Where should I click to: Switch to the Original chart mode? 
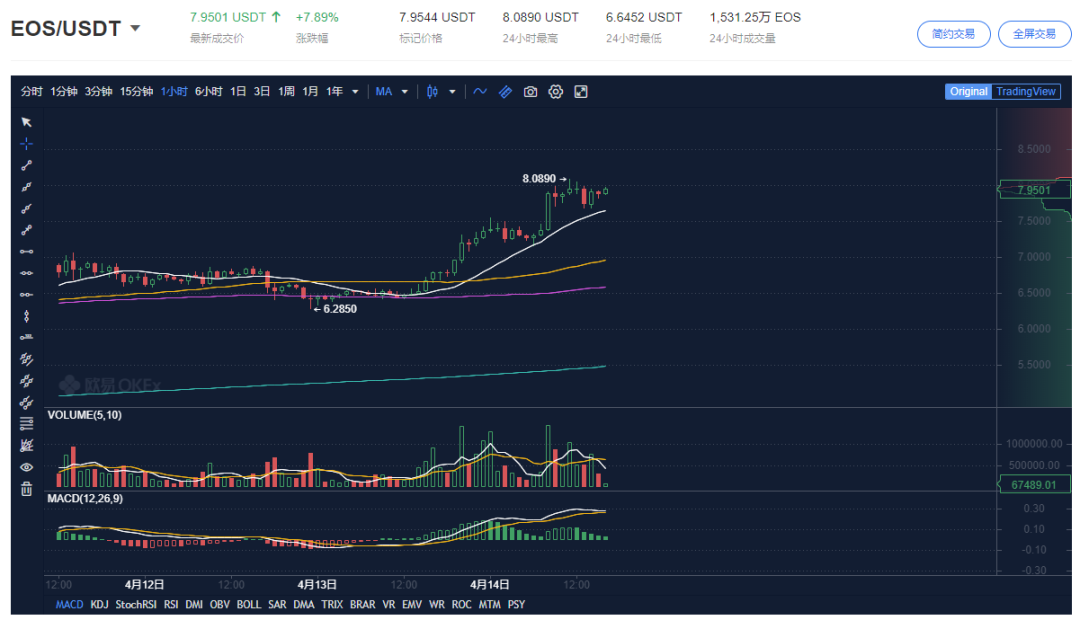click(968, 92)
